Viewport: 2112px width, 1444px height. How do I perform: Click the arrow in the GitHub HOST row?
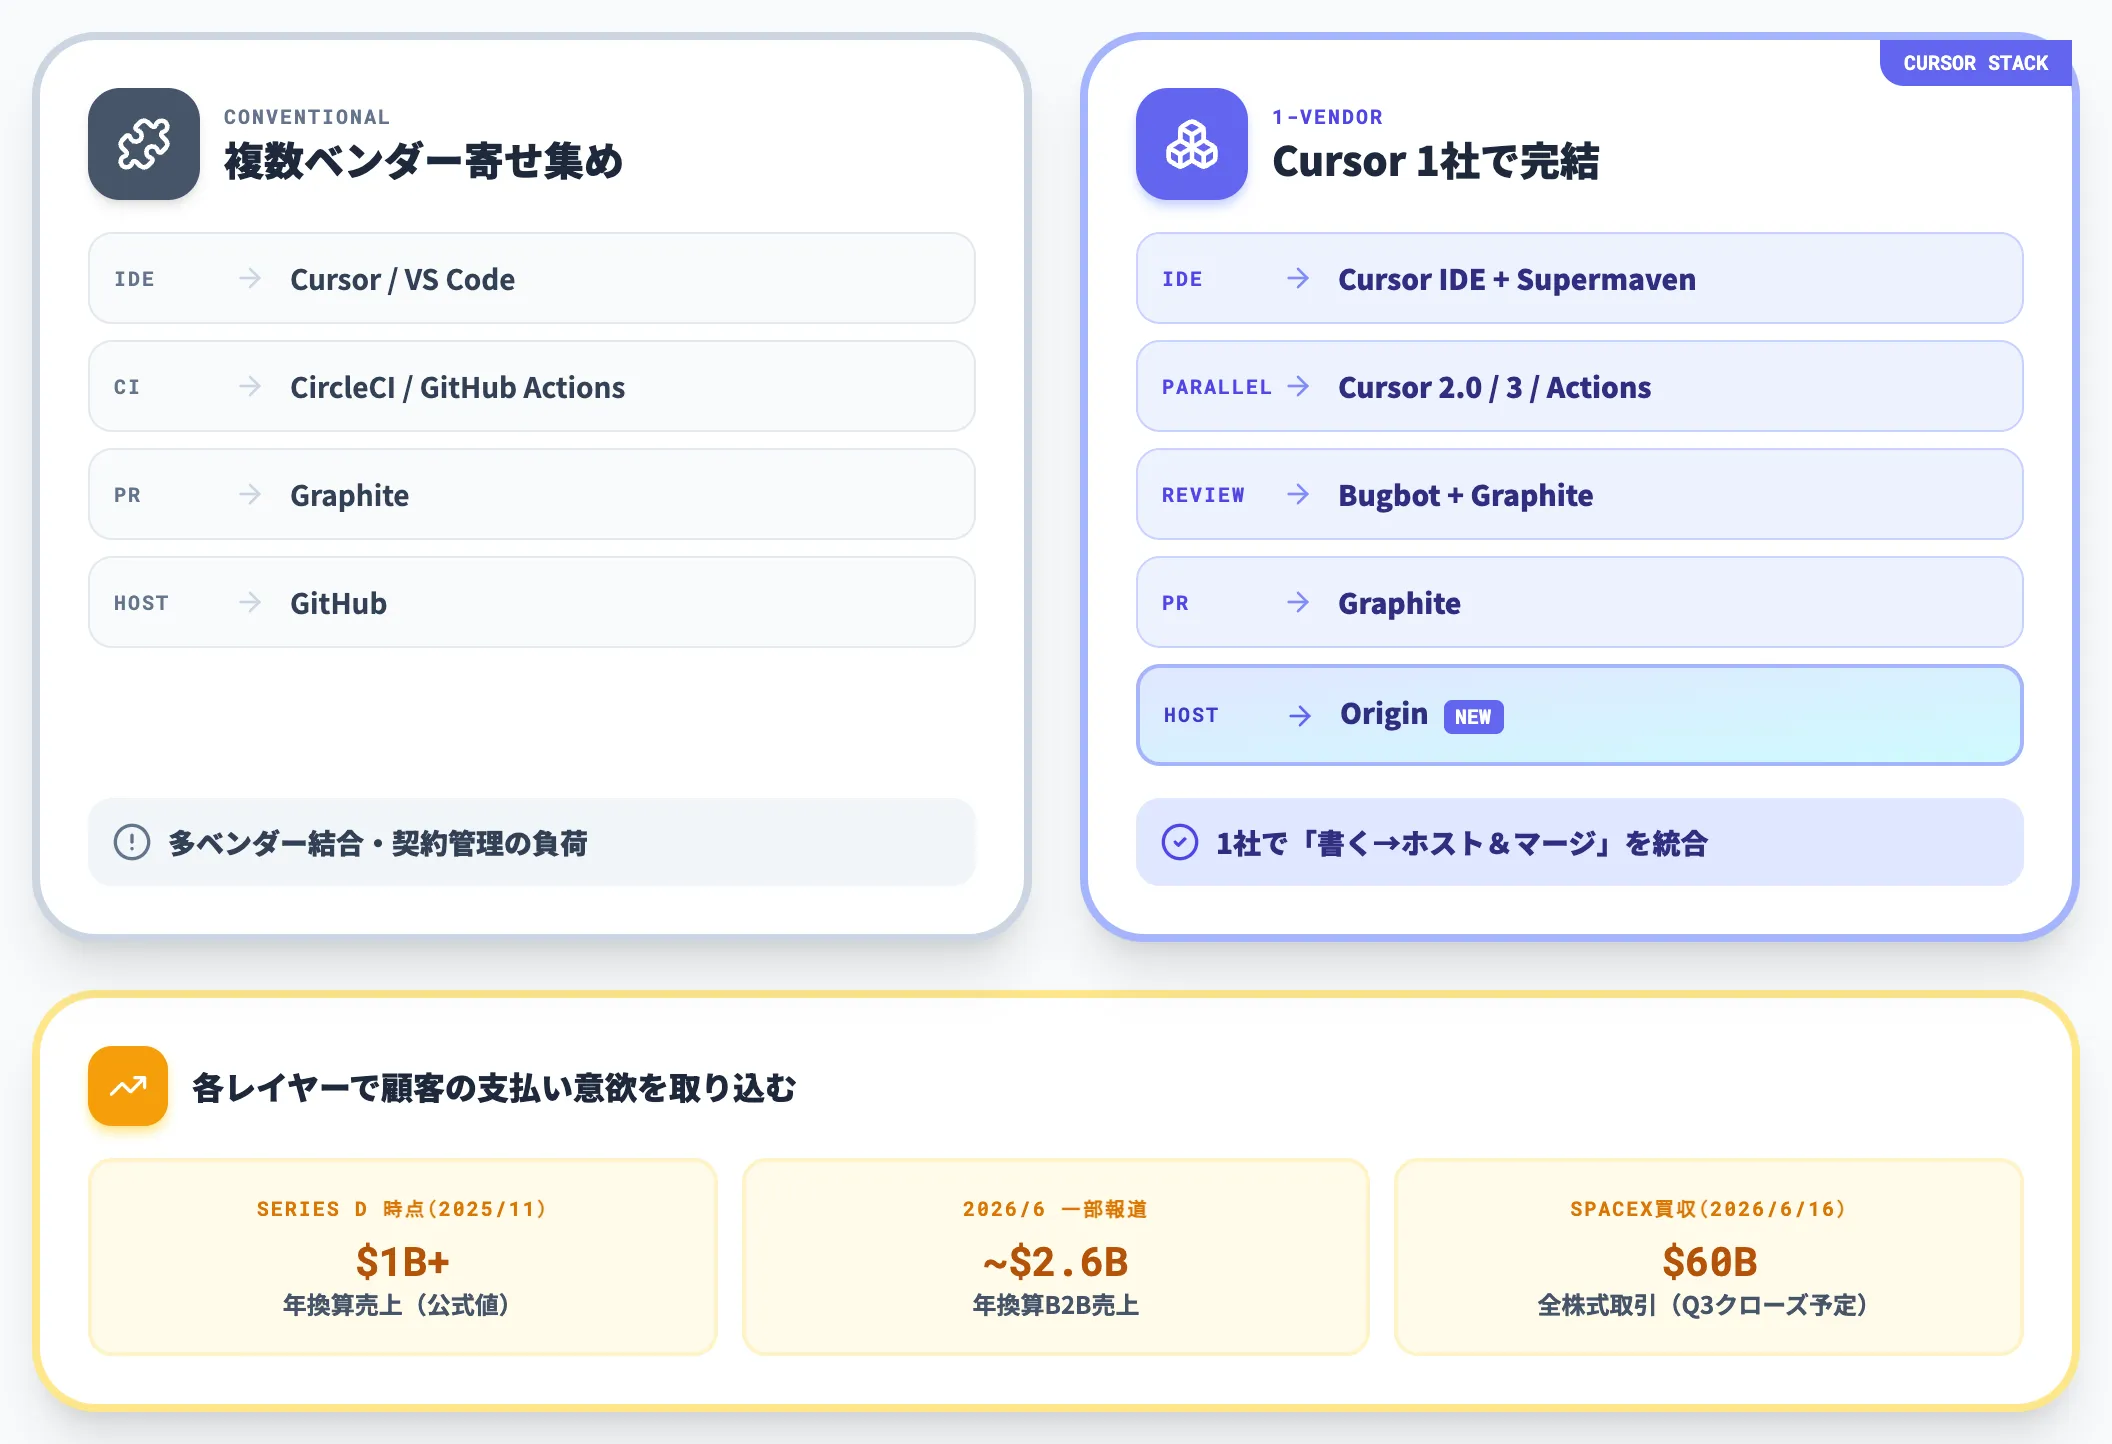250,602
